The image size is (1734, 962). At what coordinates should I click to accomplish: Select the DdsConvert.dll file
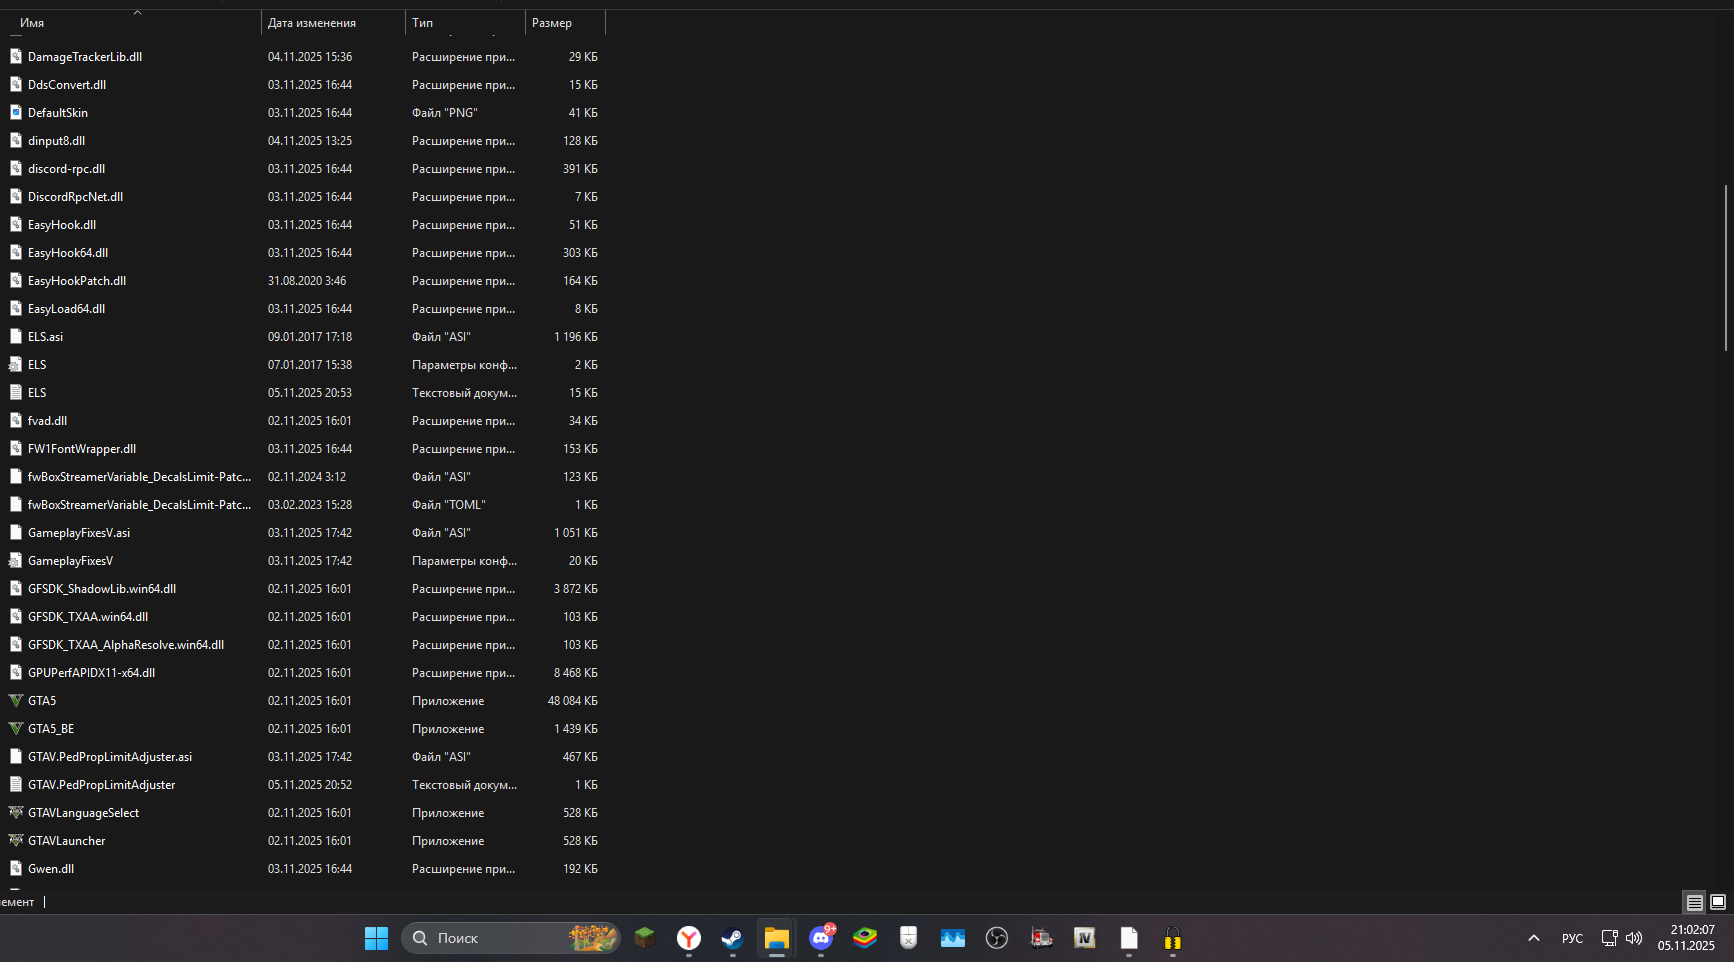click(x=67, y=85)
